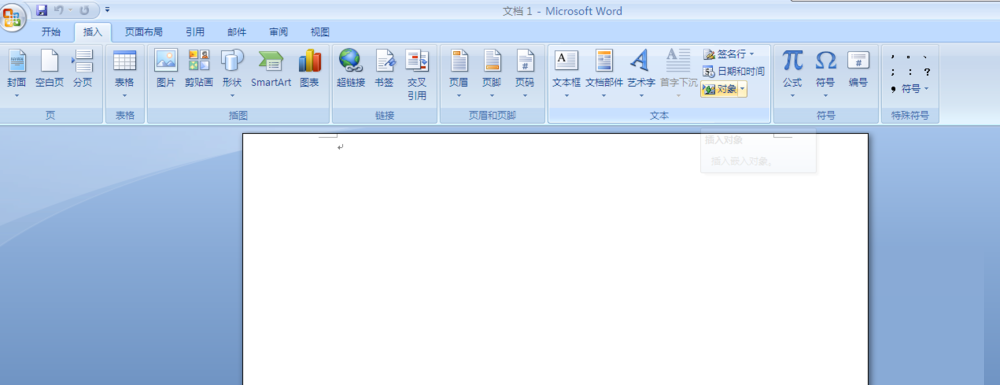This screenshot has width=1000, height=385.
Task: Insert a 空白页 blank page
Action: [49, 69]
